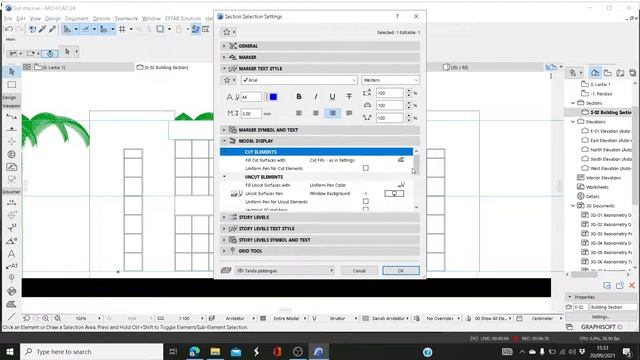Image resolution: width=640 pixels, height=360 pixels.
Task: Open the Western script dropdown
Action: pyautogui.click(x=390, y=80)
